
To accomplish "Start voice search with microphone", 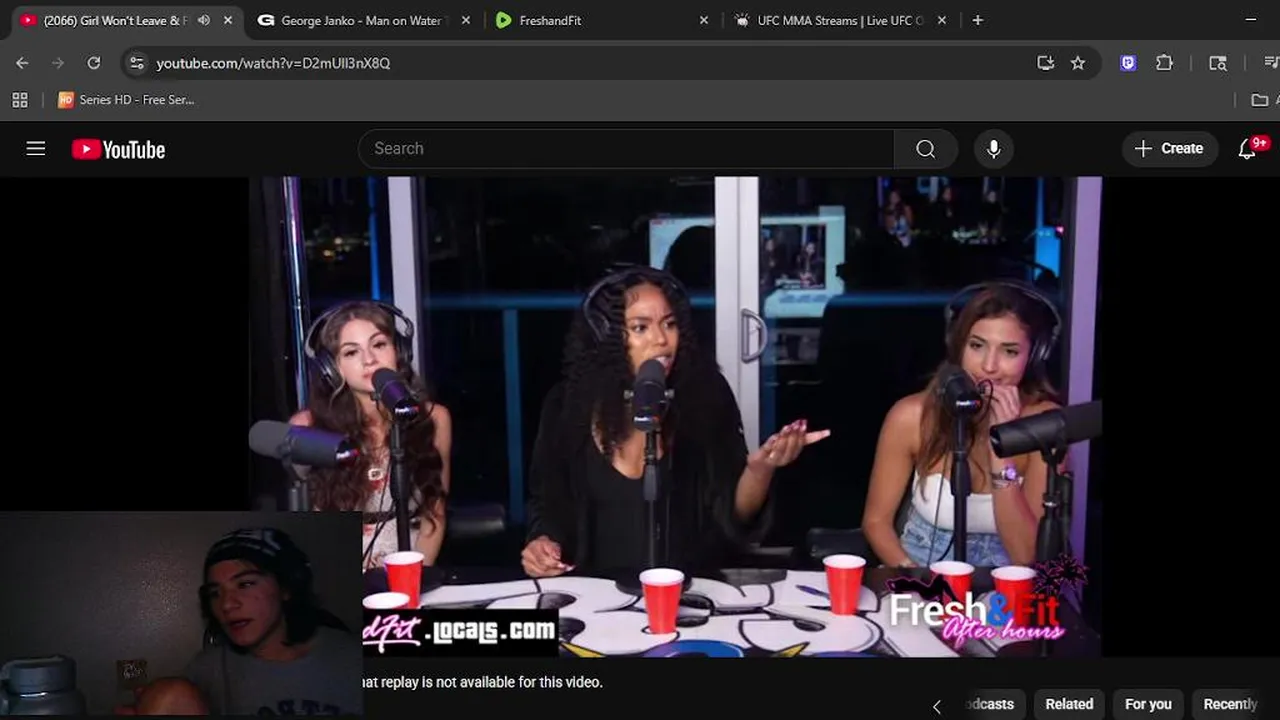I will click(x=993, y=148).
